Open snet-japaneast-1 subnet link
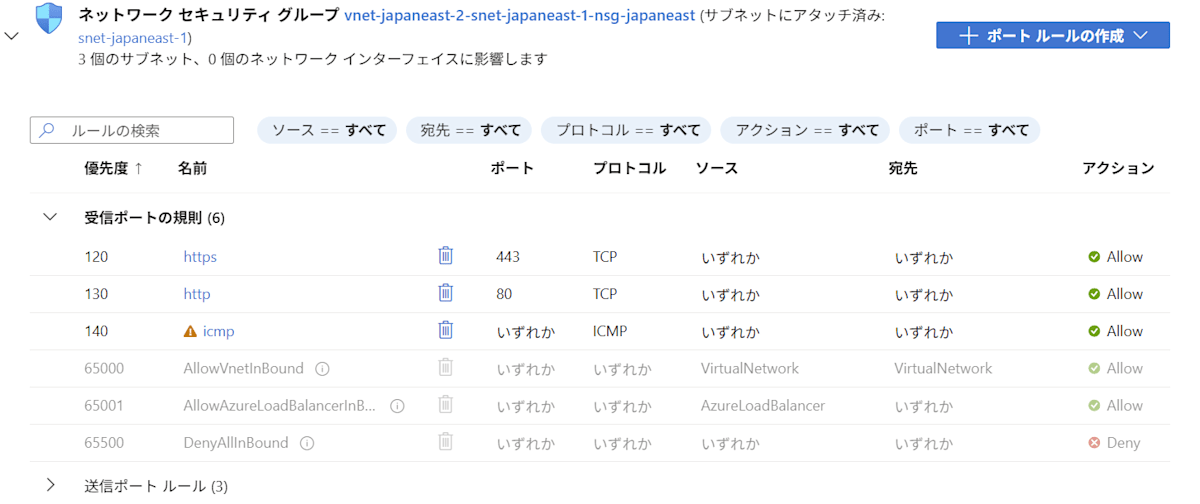Image resolution: width=1200 pixels, height=504 pixels. (133, 38)
